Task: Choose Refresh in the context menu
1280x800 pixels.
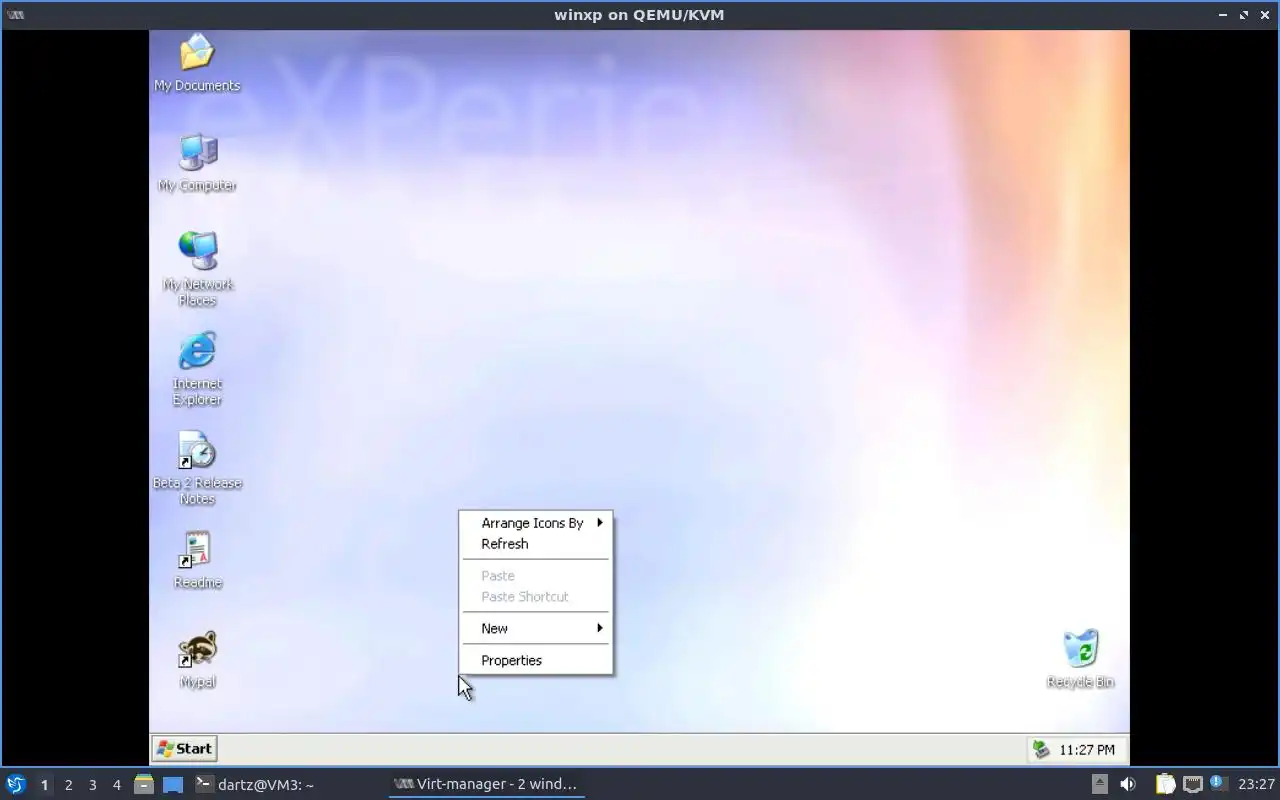Action: pos(536,544)
